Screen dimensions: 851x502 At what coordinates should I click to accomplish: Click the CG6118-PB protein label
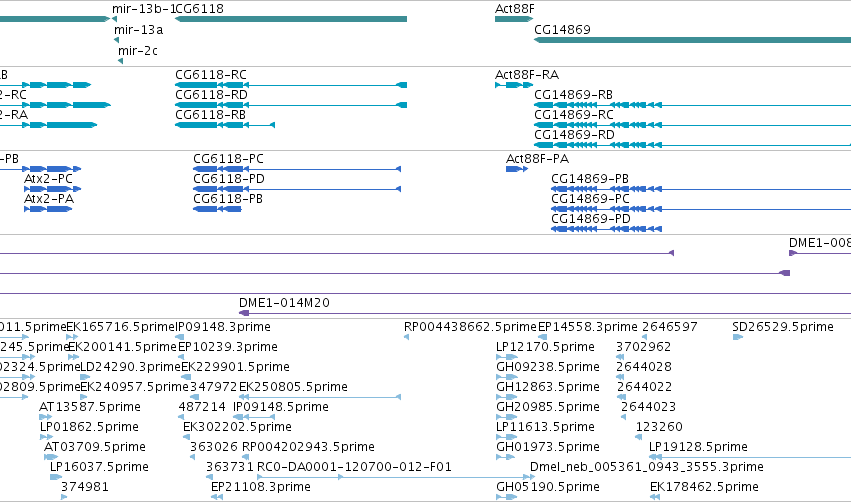(x=228, y=199)
